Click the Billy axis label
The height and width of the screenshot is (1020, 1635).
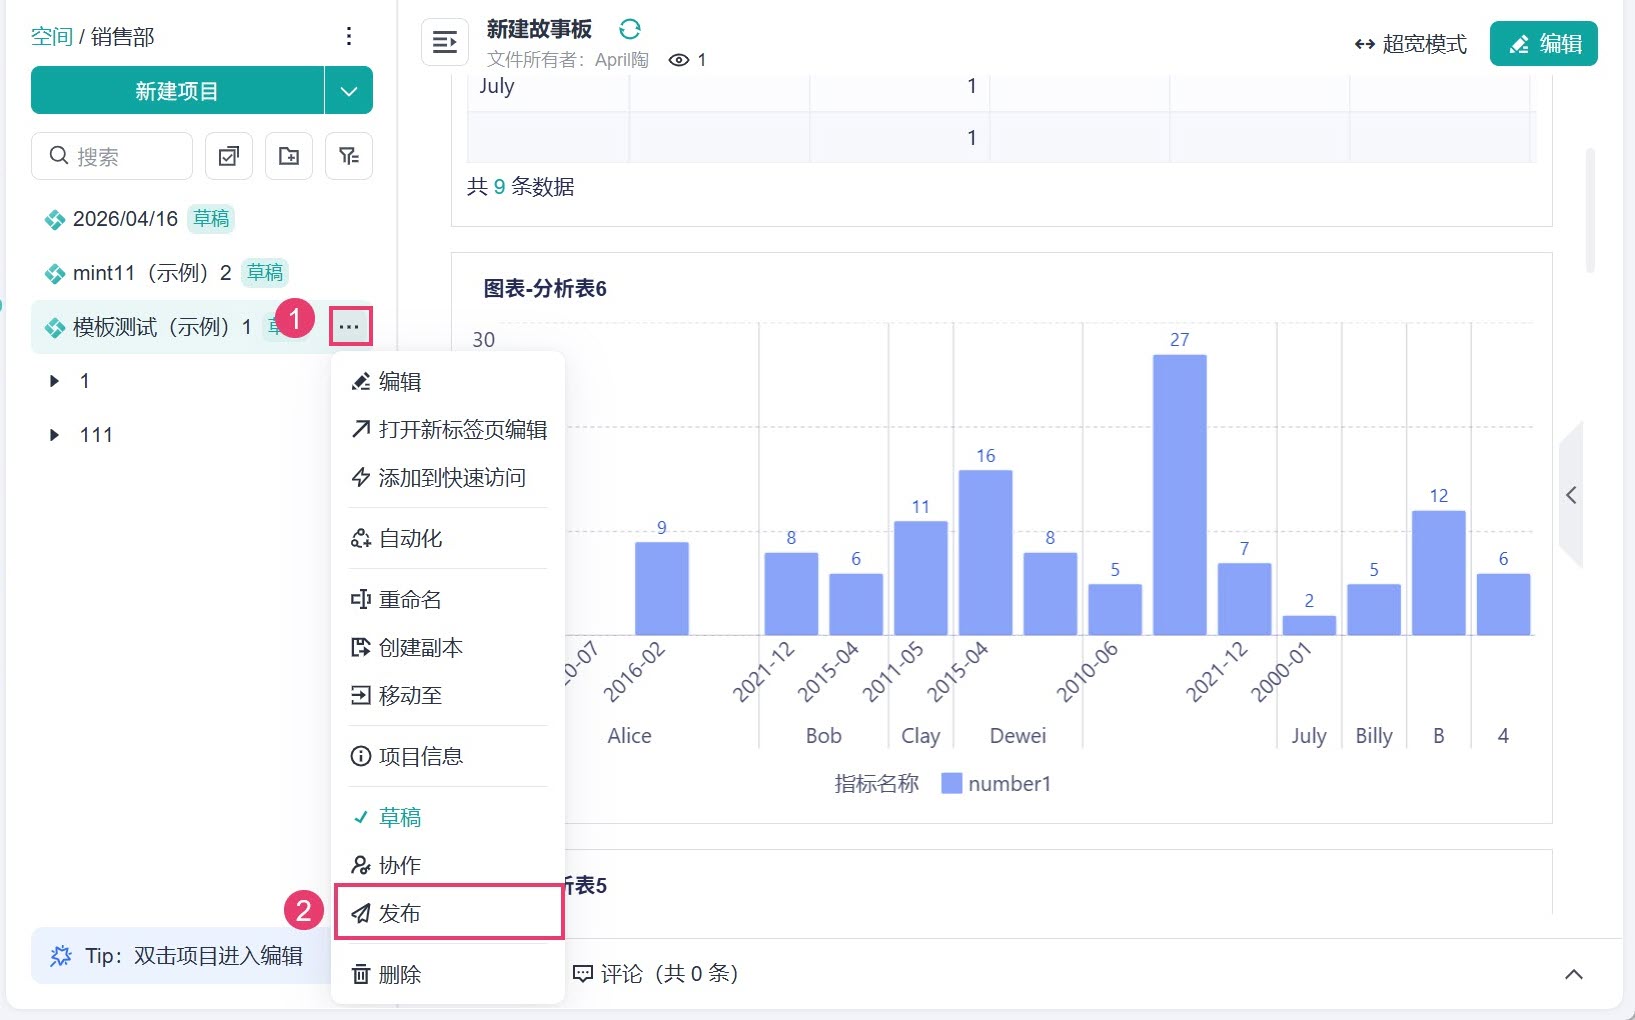(1374, 736)
